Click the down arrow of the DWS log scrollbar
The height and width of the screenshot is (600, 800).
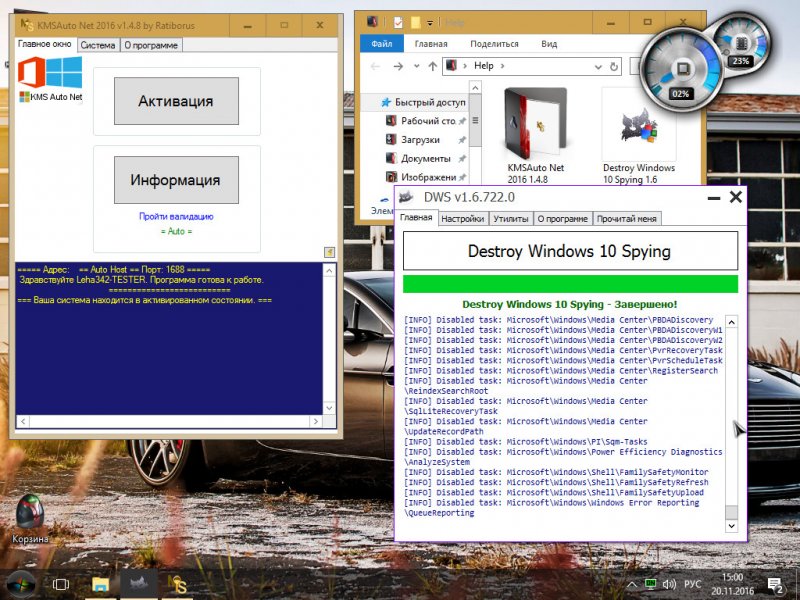tap(732, 526)
